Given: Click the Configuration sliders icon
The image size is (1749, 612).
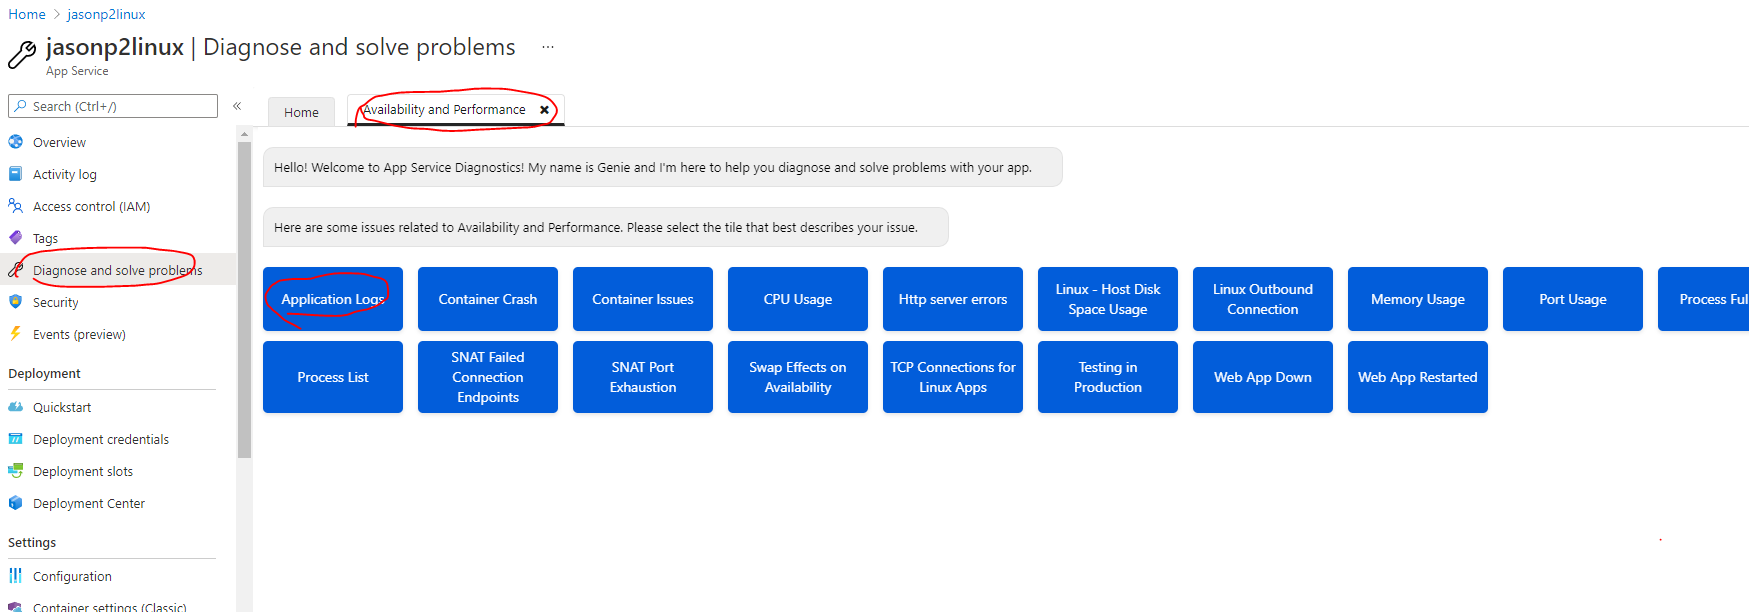Looking at the screenshot, I should click(x=15, y=576).
